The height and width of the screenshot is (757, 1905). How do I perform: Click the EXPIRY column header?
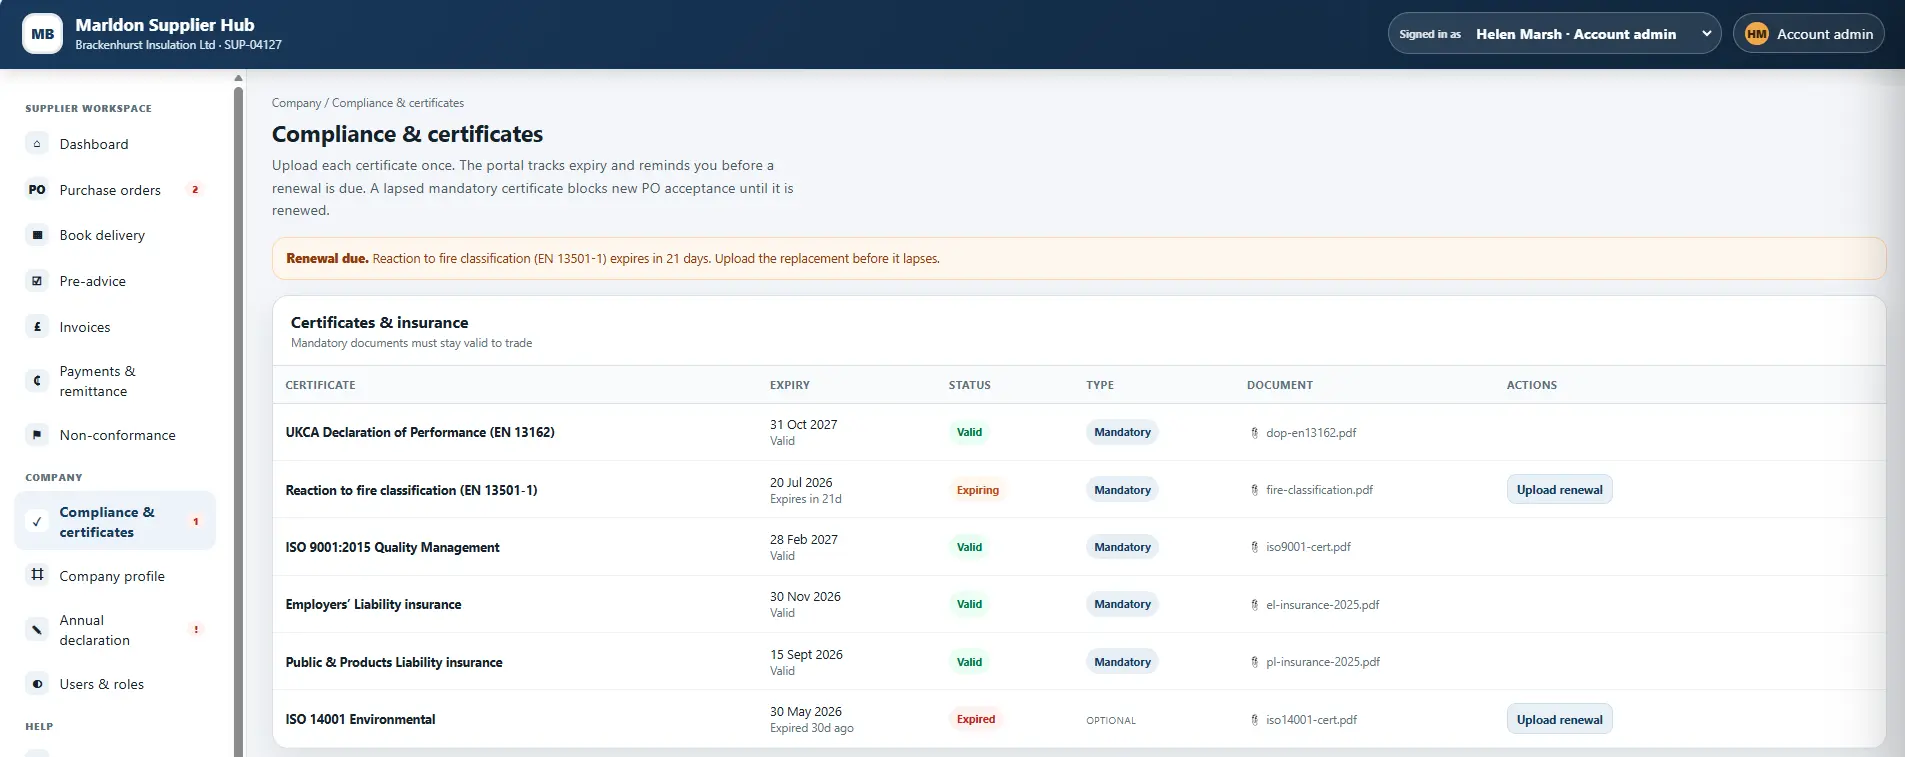tap(790, 385)
